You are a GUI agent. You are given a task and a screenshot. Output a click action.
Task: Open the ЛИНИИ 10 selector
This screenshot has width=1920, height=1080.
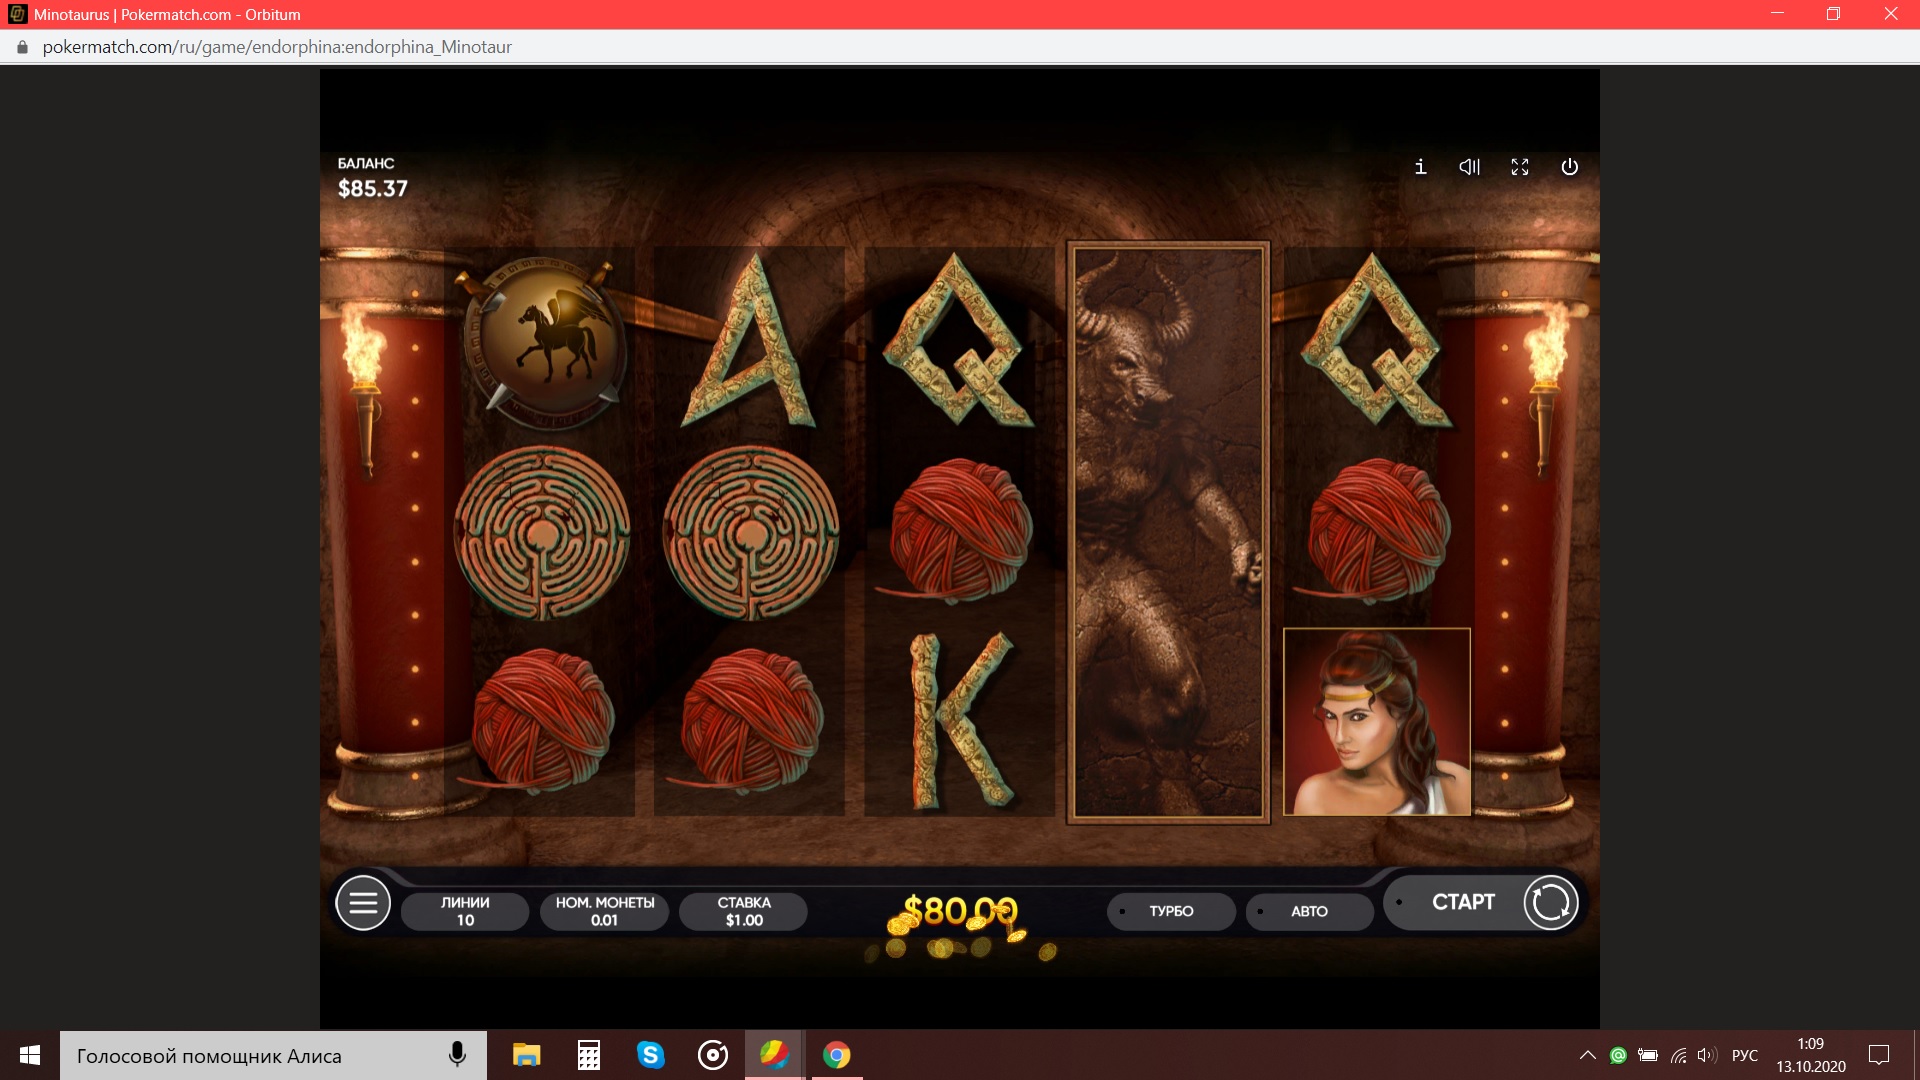pos(465,911)
